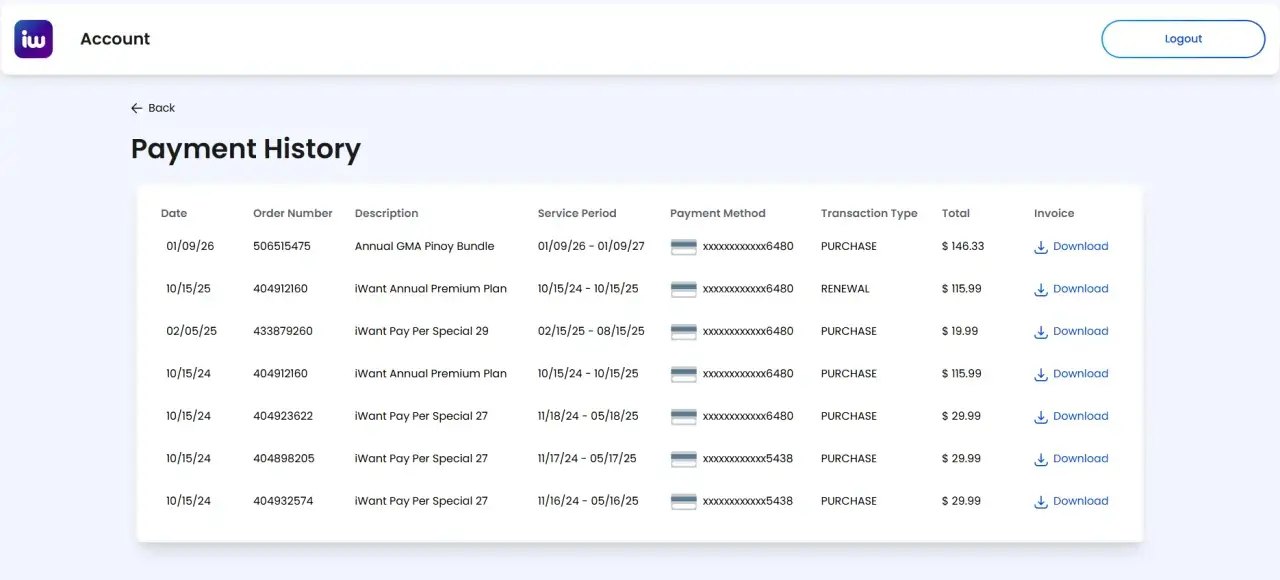Screen dimensions: 1280x580
Task: Click iWant Annual Premium Plan in the RENEWAL row
Action: (431, 289)
